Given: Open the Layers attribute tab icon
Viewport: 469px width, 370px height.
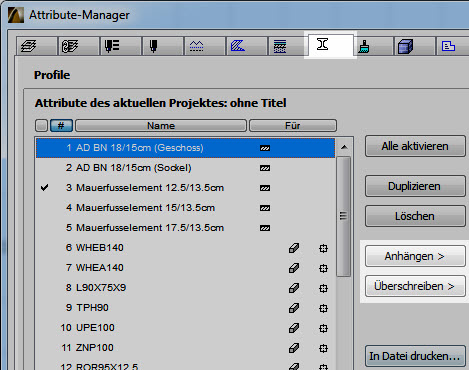Looking at the screenshot, I should click(x=28, y=46).
